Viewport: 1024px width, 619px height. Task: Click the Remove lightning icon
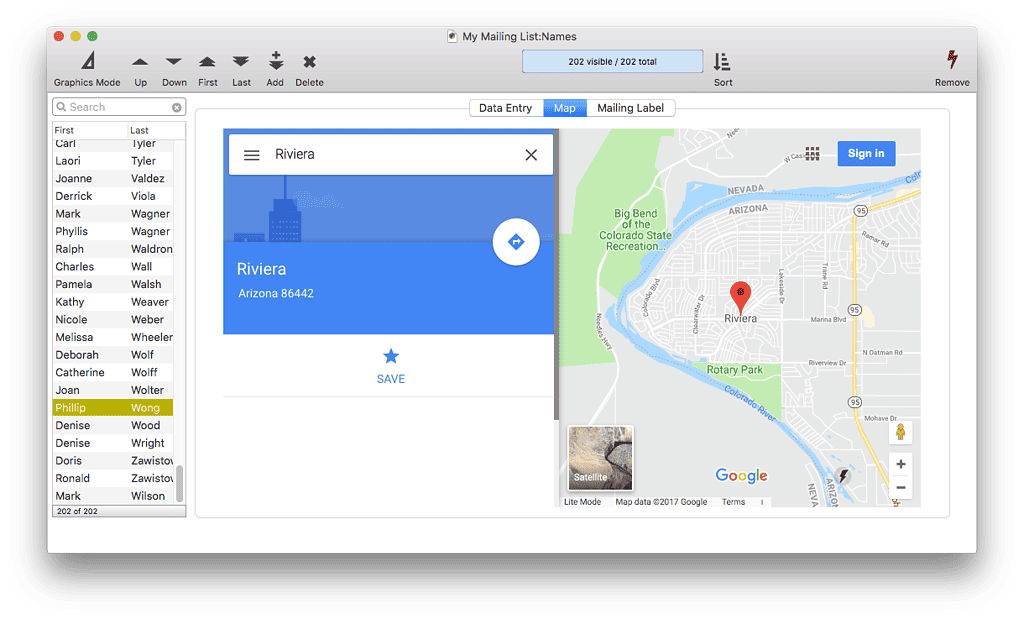(x=951, y=61)
